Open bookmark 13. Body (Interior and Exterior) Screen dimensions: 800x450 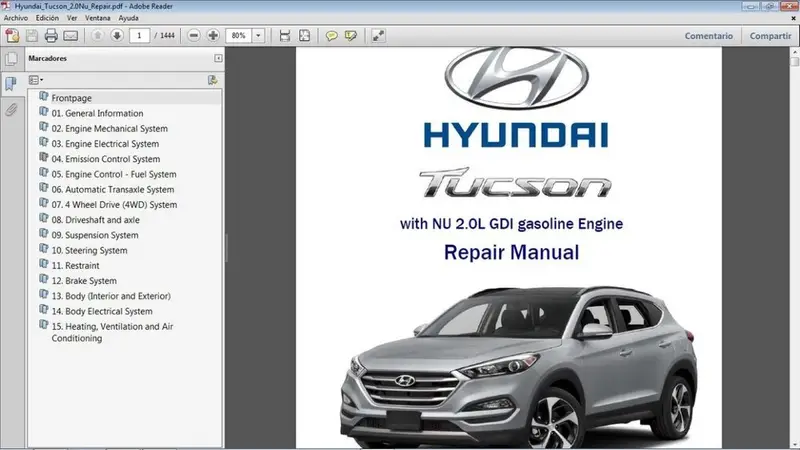point(111,296)
